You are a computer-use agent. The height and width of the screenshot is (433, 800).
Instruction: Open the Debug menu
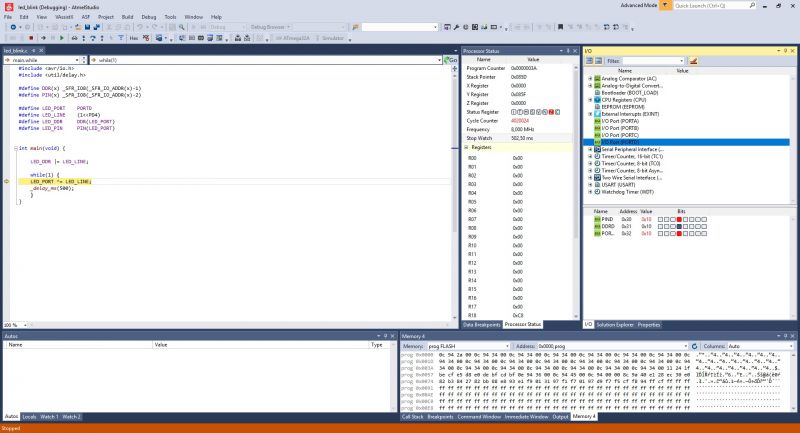[x=148, y=17]
